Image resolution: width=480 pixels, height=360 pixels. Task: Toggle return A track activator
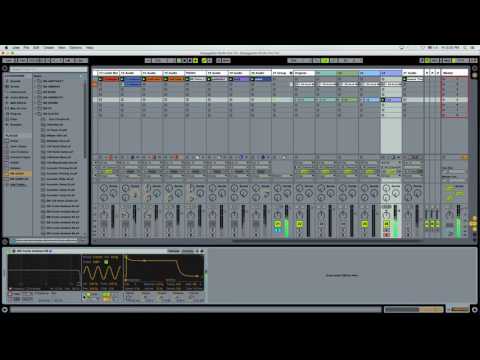pos(427,224)
